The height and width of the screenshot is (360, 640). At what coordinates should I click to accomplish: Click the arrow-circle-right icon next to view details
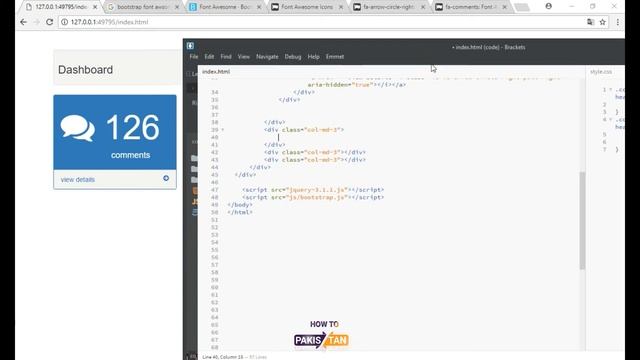[x=166, y=178]
